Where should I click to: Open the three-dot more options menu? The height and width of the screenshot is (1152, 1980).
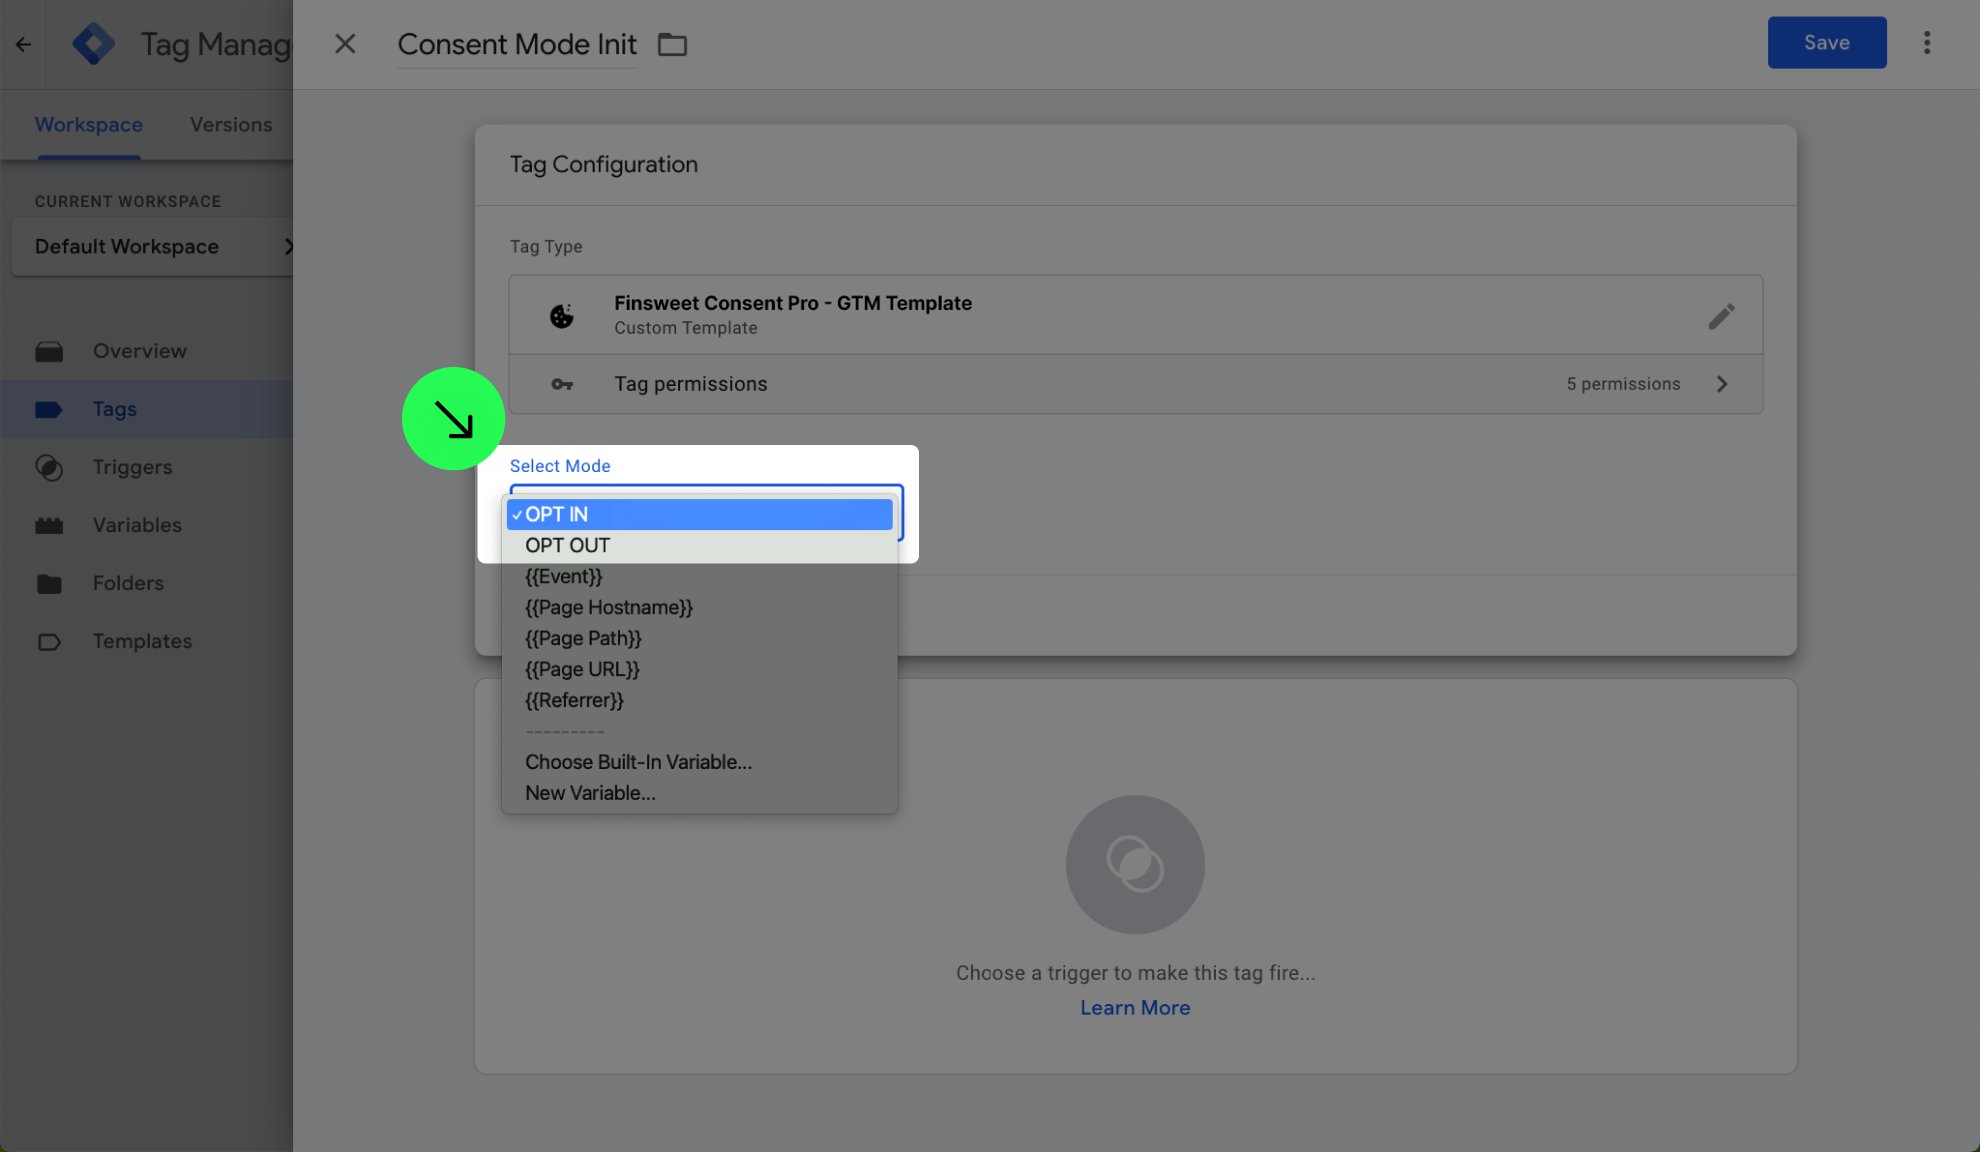(1926, 43)
